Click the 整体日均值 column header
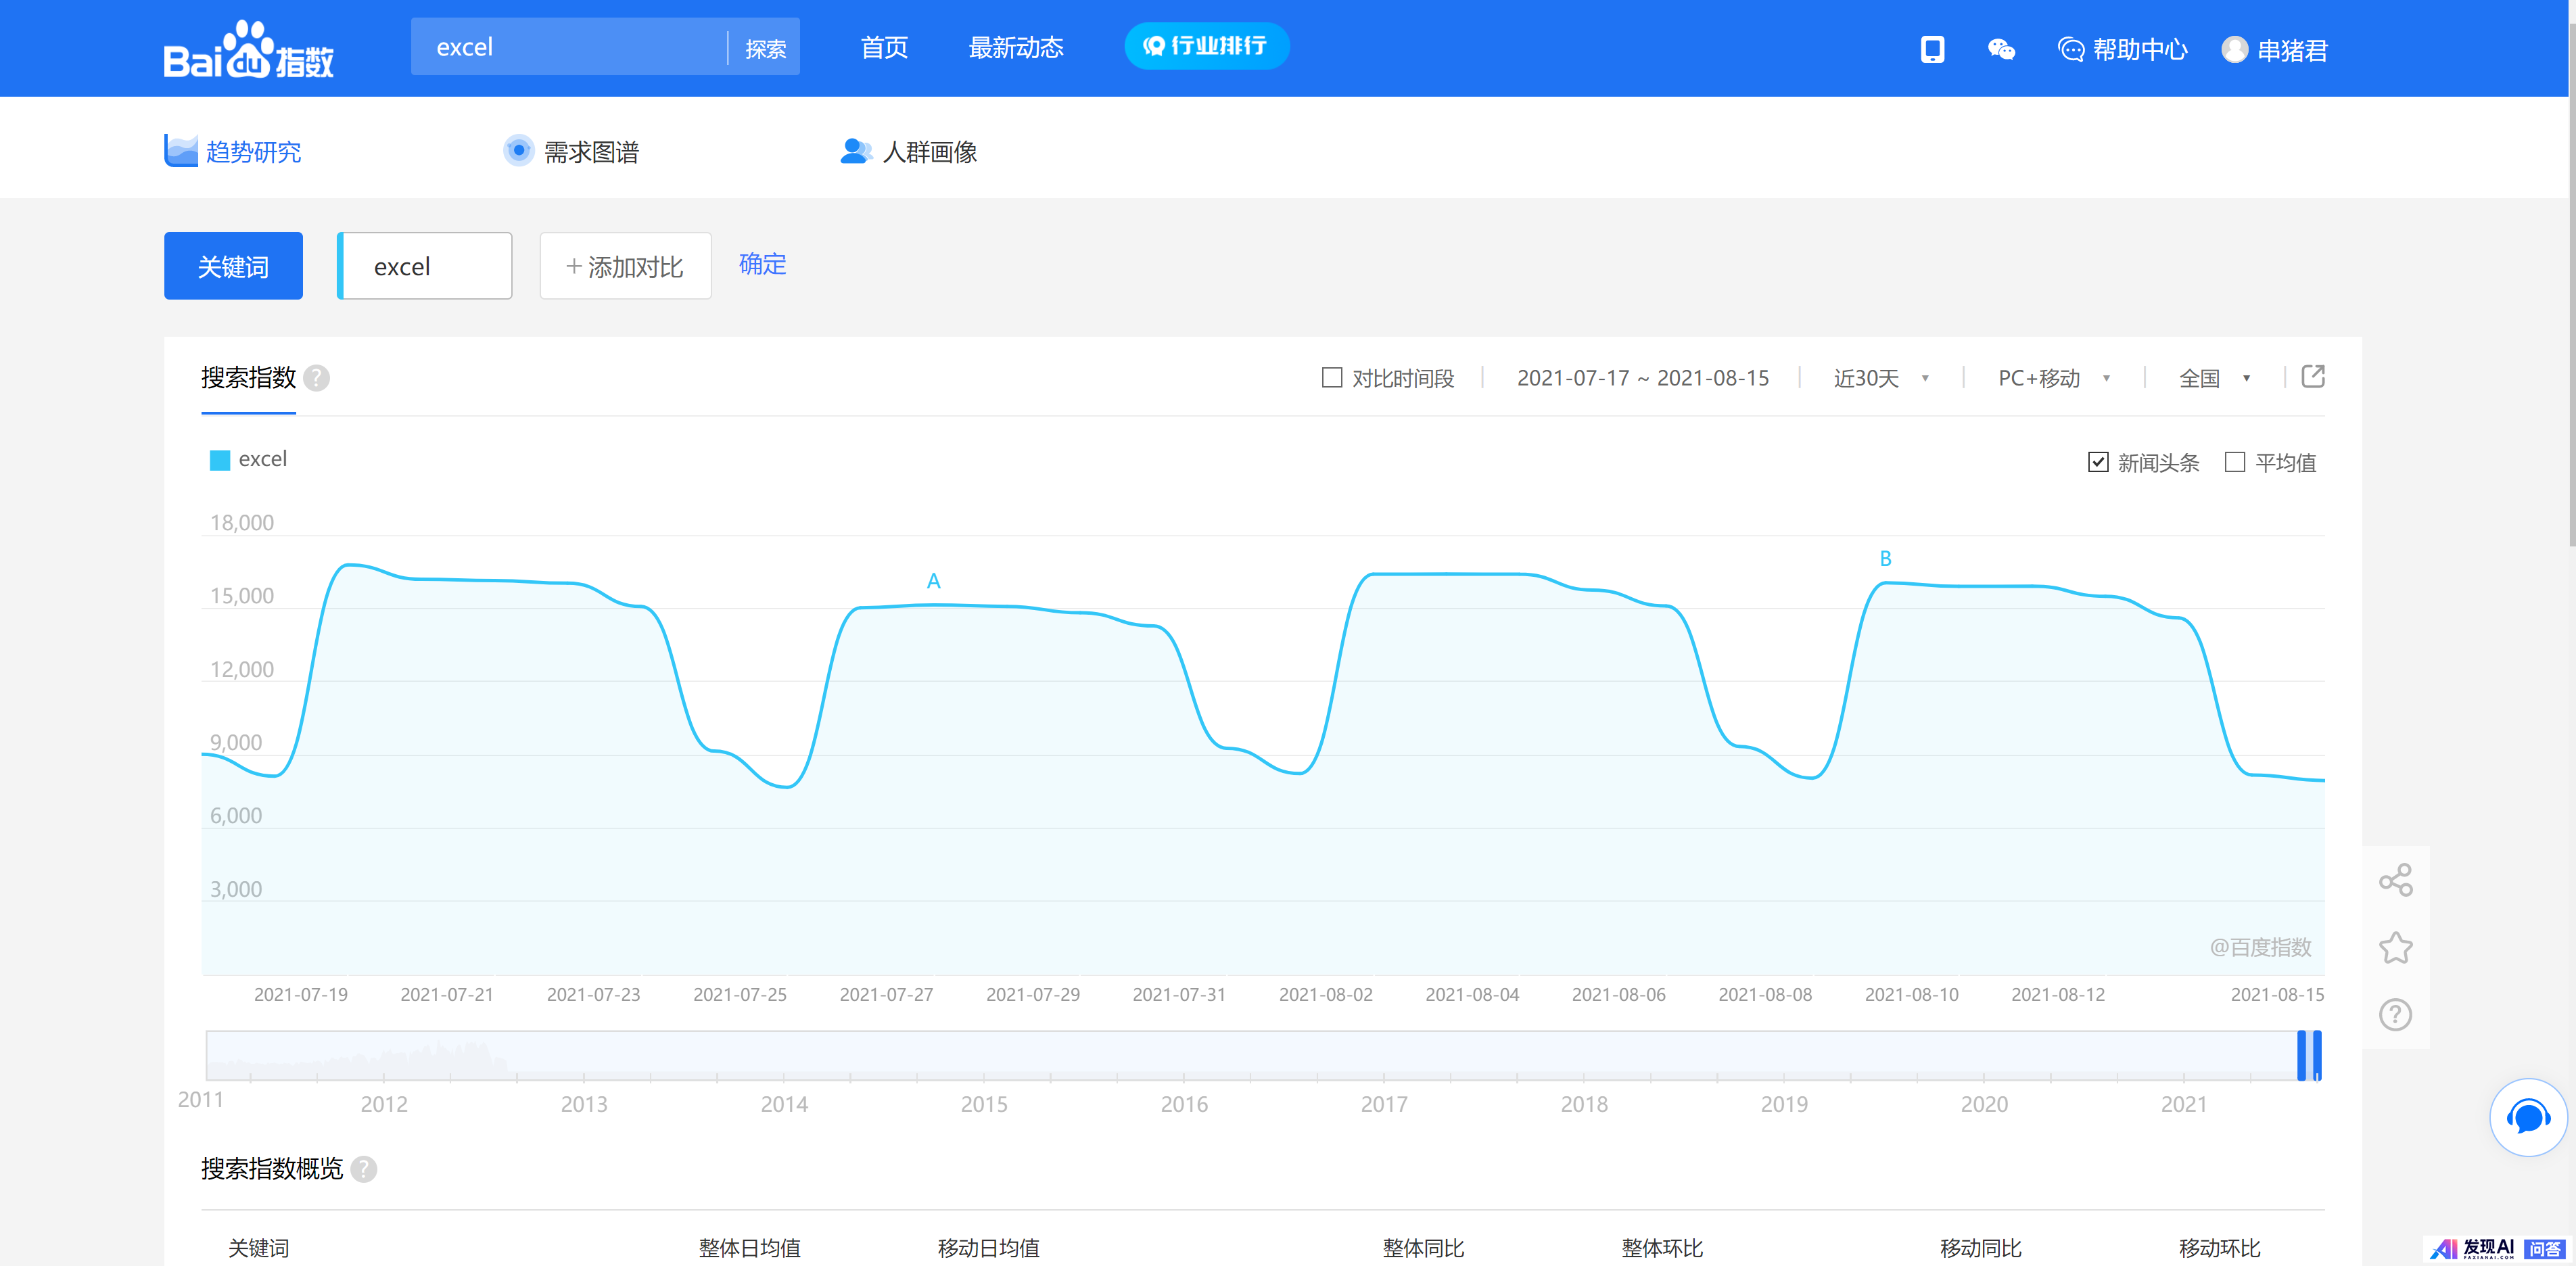The width and height of the screenshot is (2576, 1266). coord(749,1248)
